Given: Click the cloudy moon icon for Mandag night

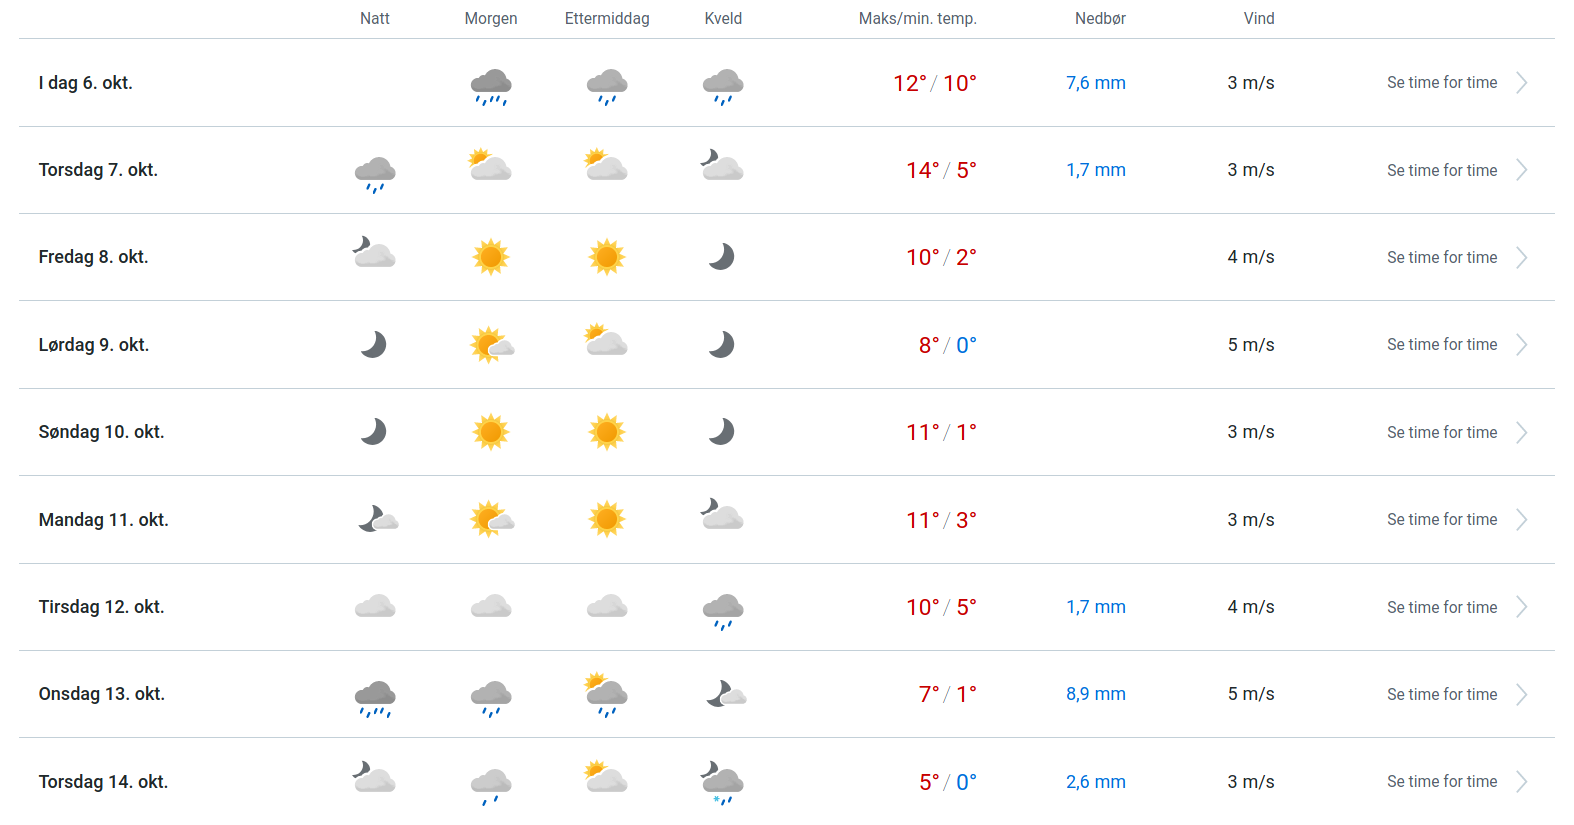Looking at the screenshot, I should 378,519.
